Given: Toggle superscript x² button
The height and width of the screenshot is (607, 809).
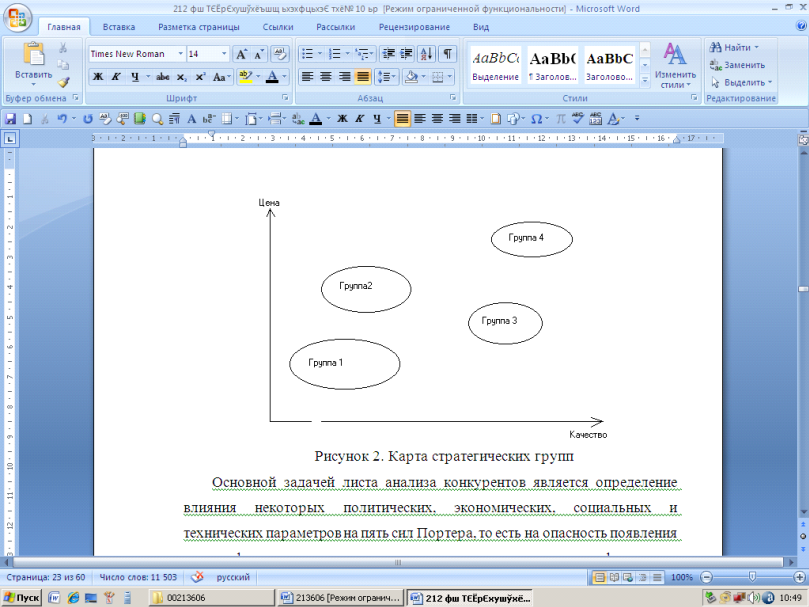Looking at the screenshot, I should 200,77.
